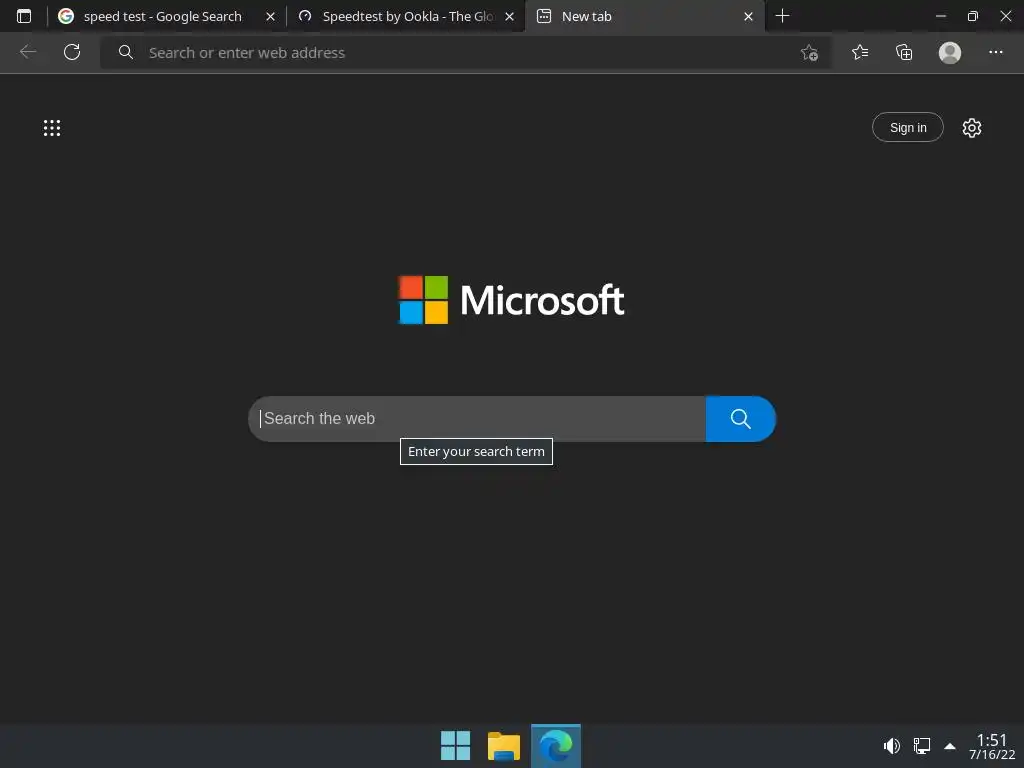
Task: Submit search with blue magnifier button
Action: point(741,419)
